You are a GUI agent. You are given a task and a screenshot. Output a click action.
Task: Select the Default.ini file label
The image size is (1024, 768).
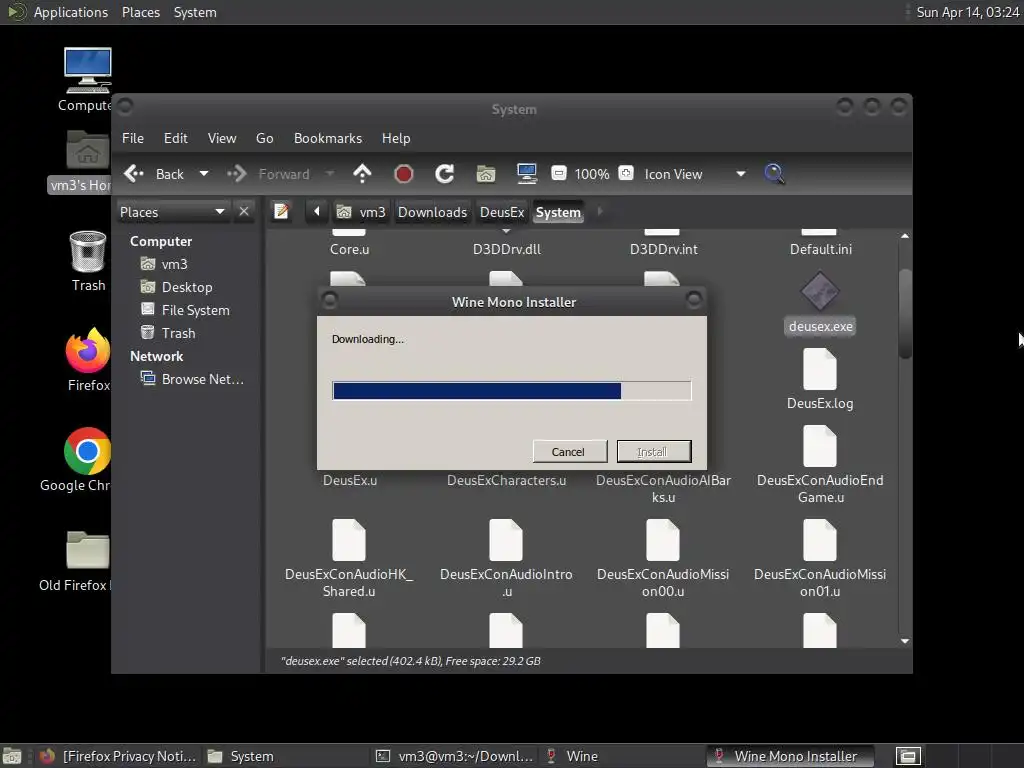(820, 249)
